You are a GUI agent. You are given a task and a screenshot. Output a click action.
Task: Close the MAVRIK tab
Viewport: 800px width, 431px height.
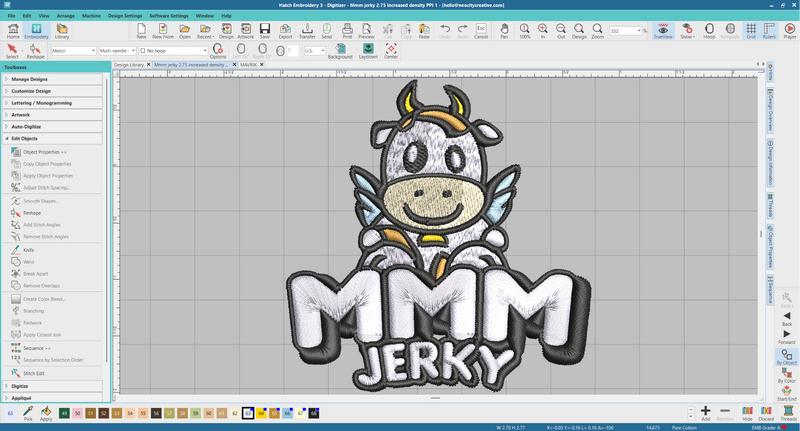pos(262,65)
